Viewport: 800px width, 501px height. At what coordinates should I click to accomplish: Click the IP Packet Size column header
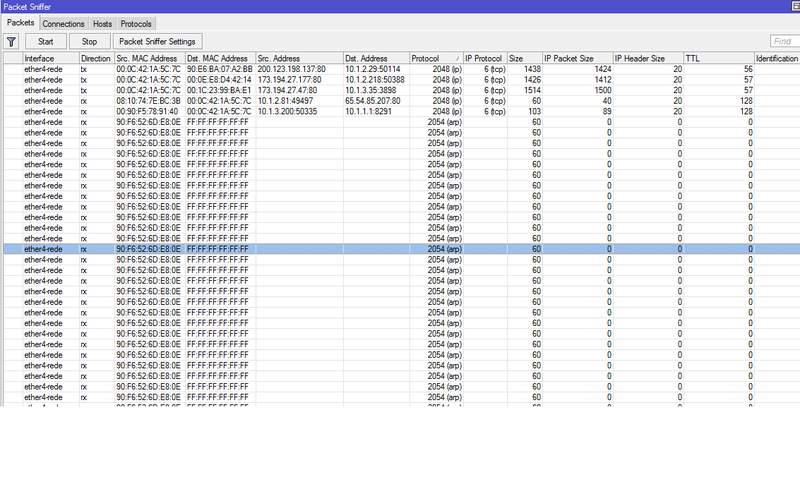point(578,58)
